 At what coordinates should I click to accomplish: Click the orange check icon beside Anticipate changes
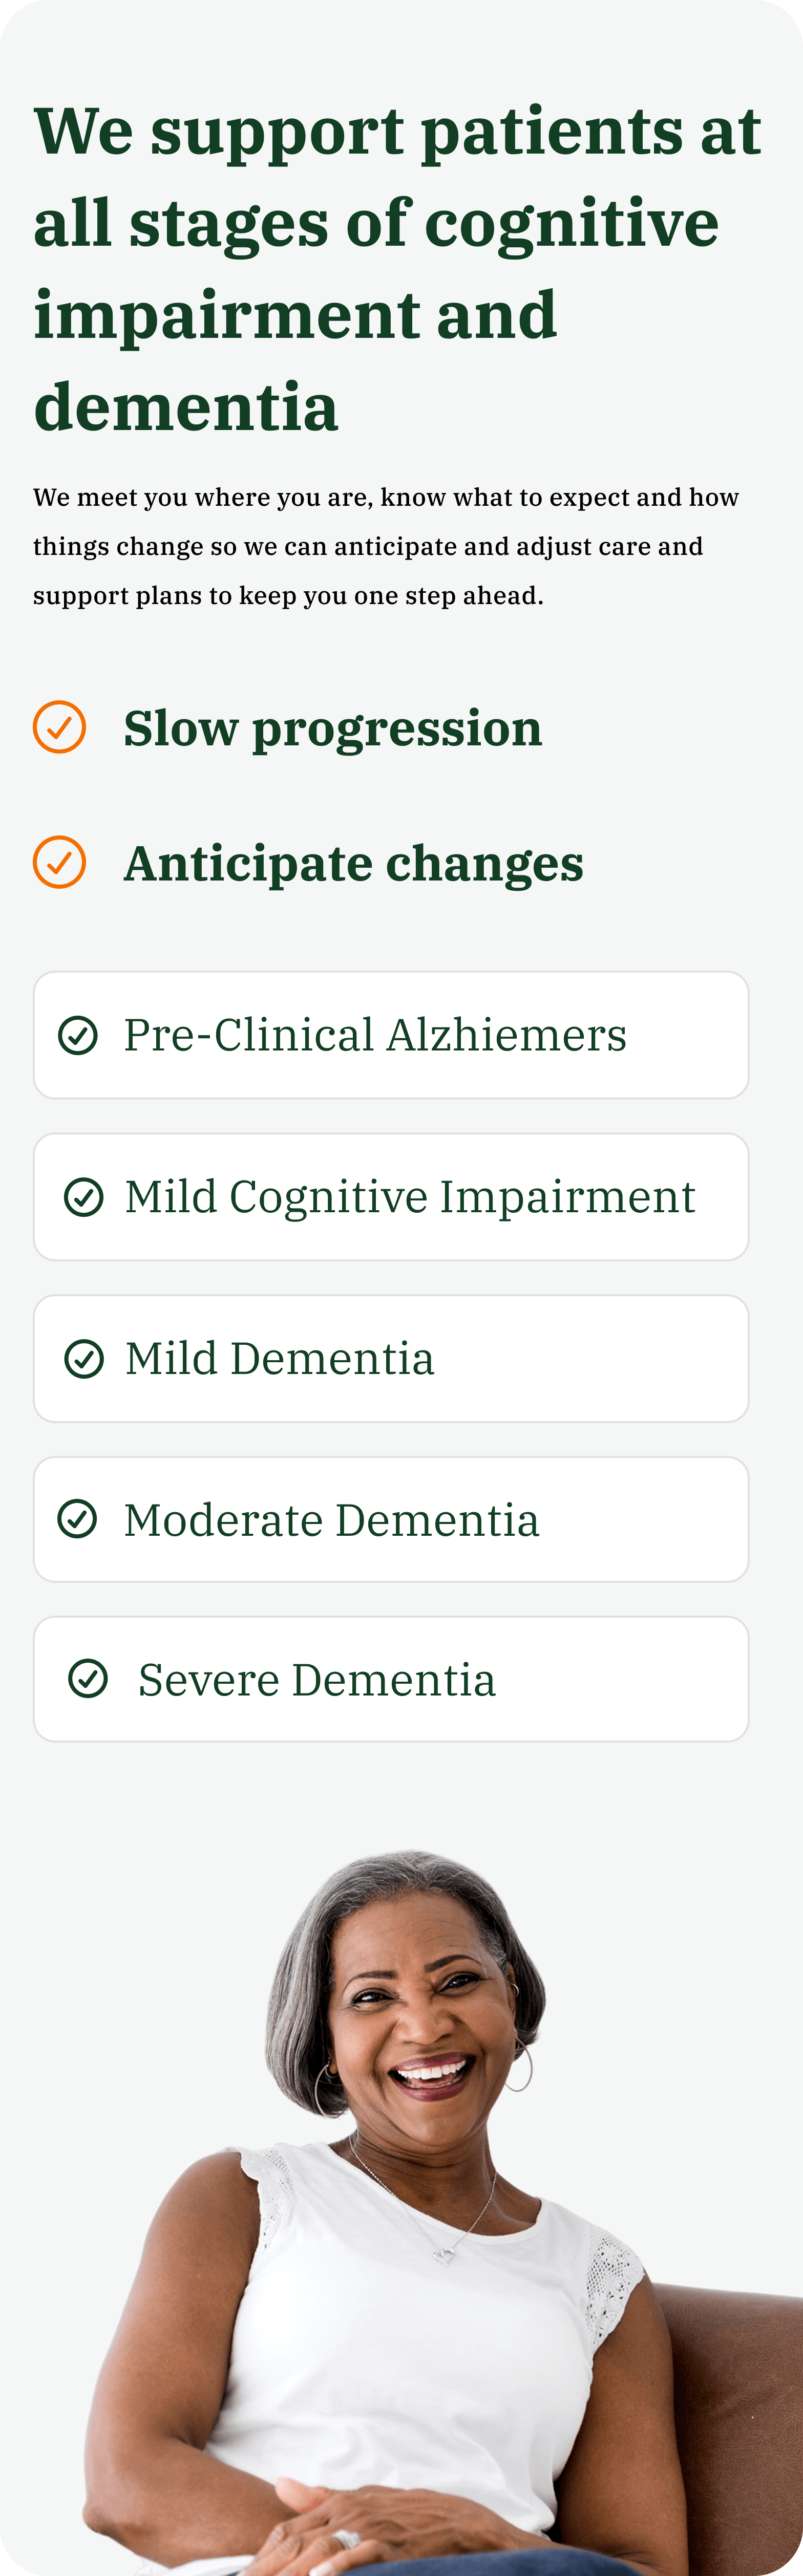59,862
